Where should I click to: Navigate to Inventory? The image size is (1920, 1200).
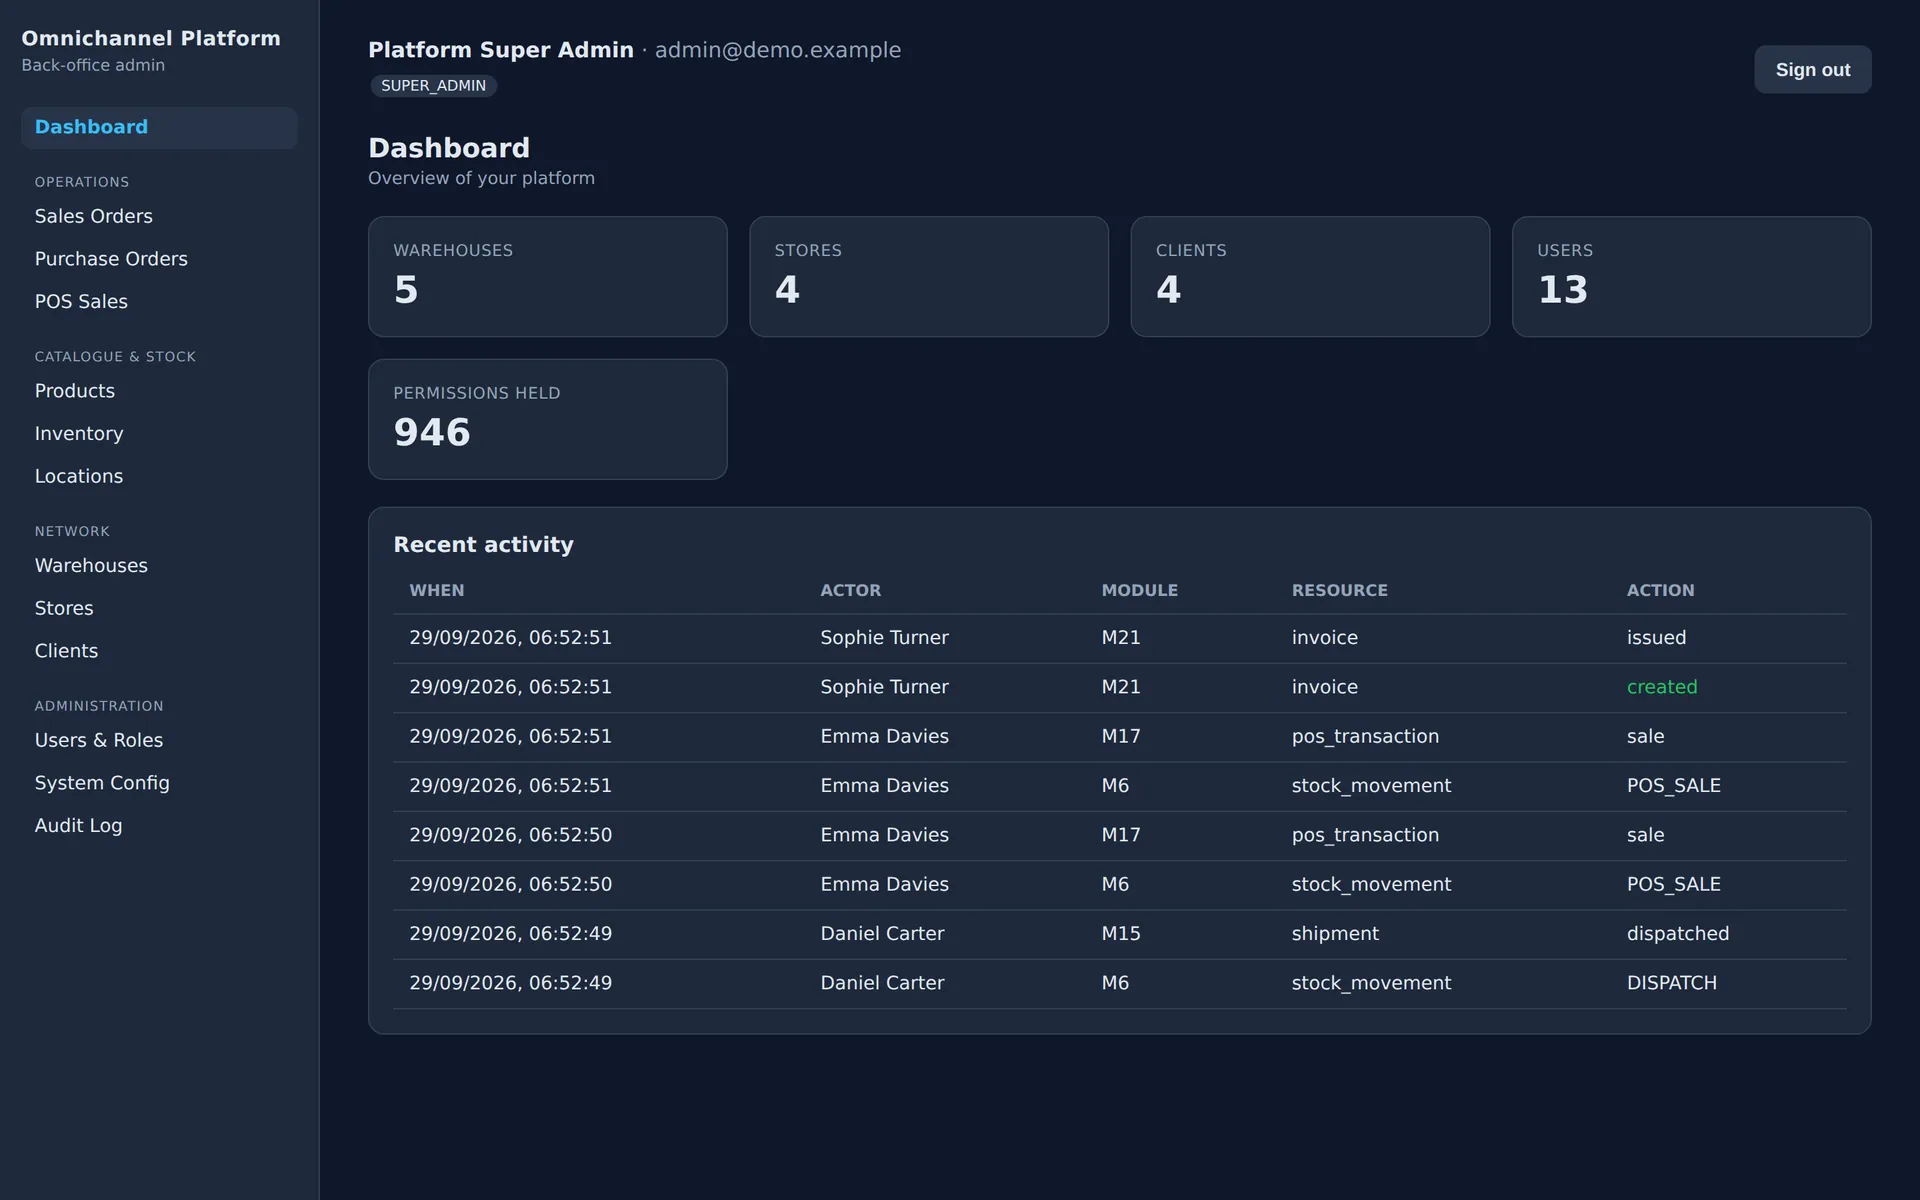pos(79,434)
